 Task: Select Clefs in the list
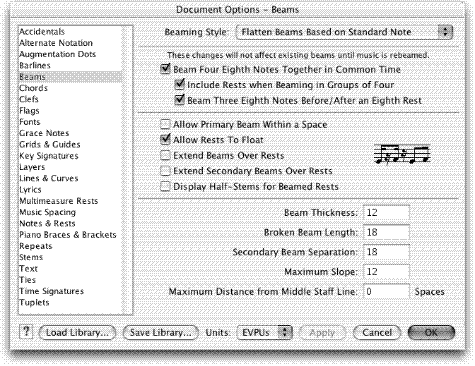70,99
